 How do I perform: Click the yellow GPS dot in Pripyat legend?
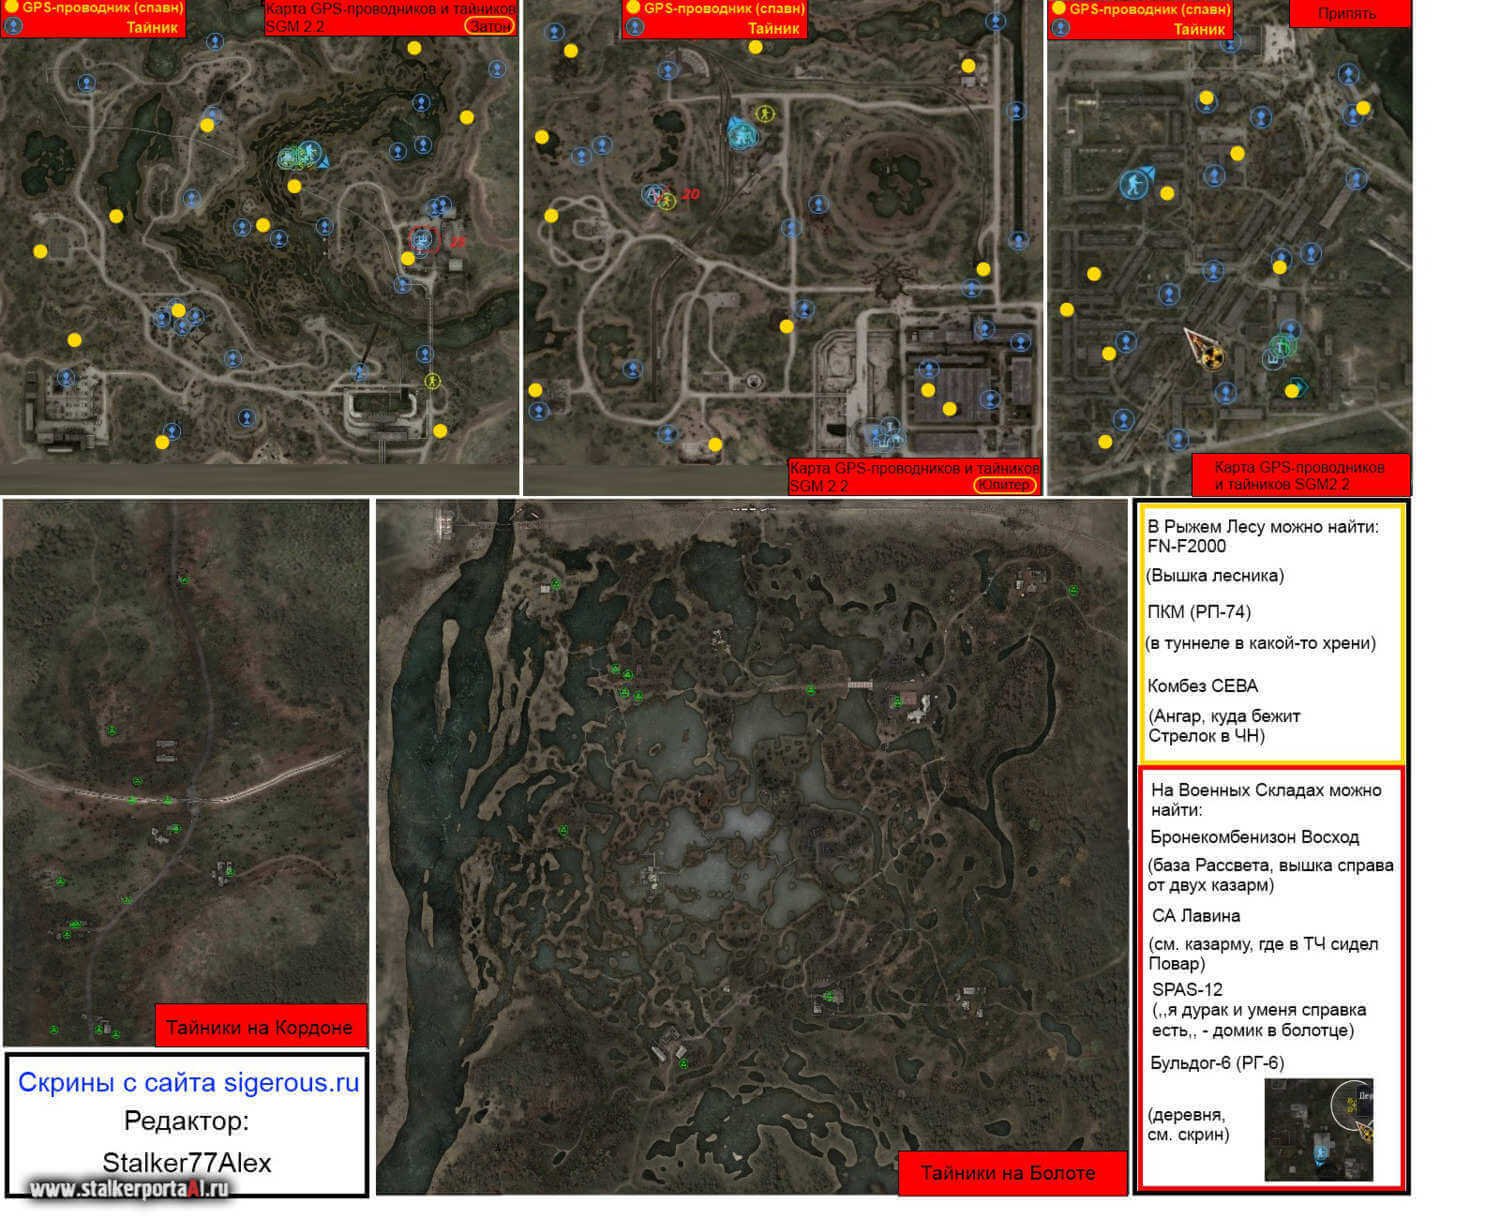click(x=1058, y=9)
